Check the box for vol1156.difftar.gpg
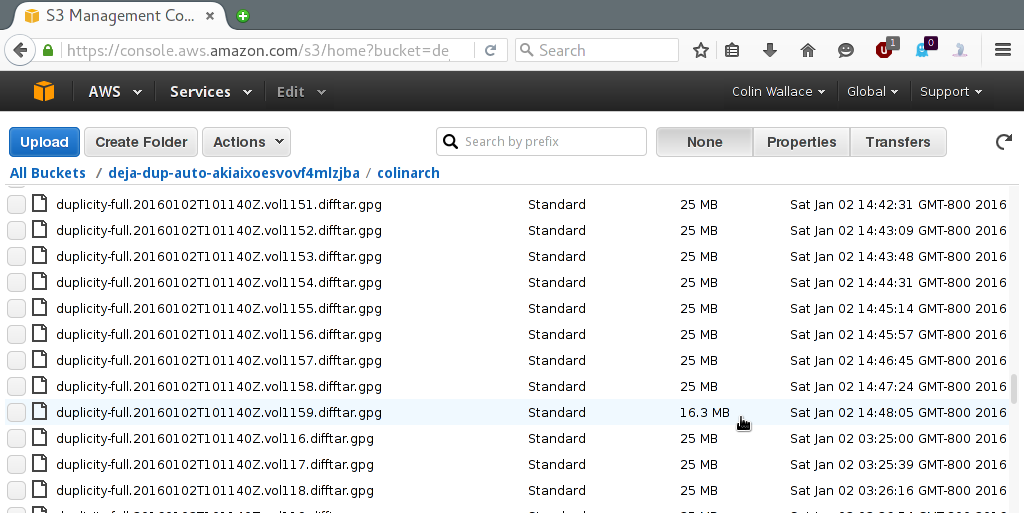This screenshot has height=513, width=1024. (x=16, y=334)
